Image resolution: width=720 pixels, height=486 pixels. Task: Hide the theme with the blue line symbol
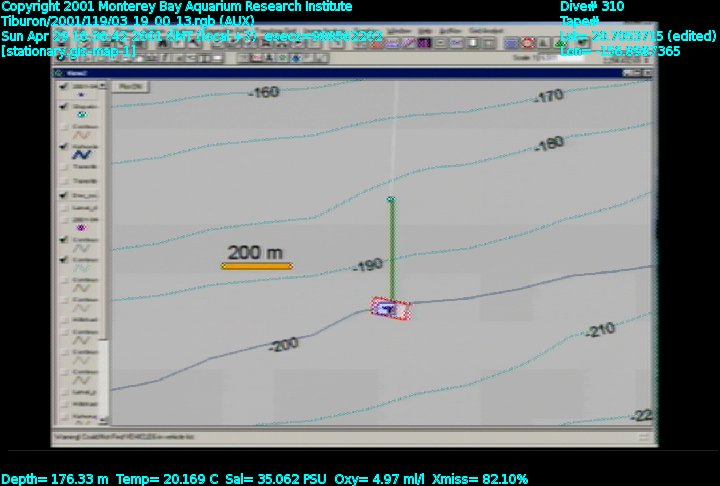(x=64, y=146)
